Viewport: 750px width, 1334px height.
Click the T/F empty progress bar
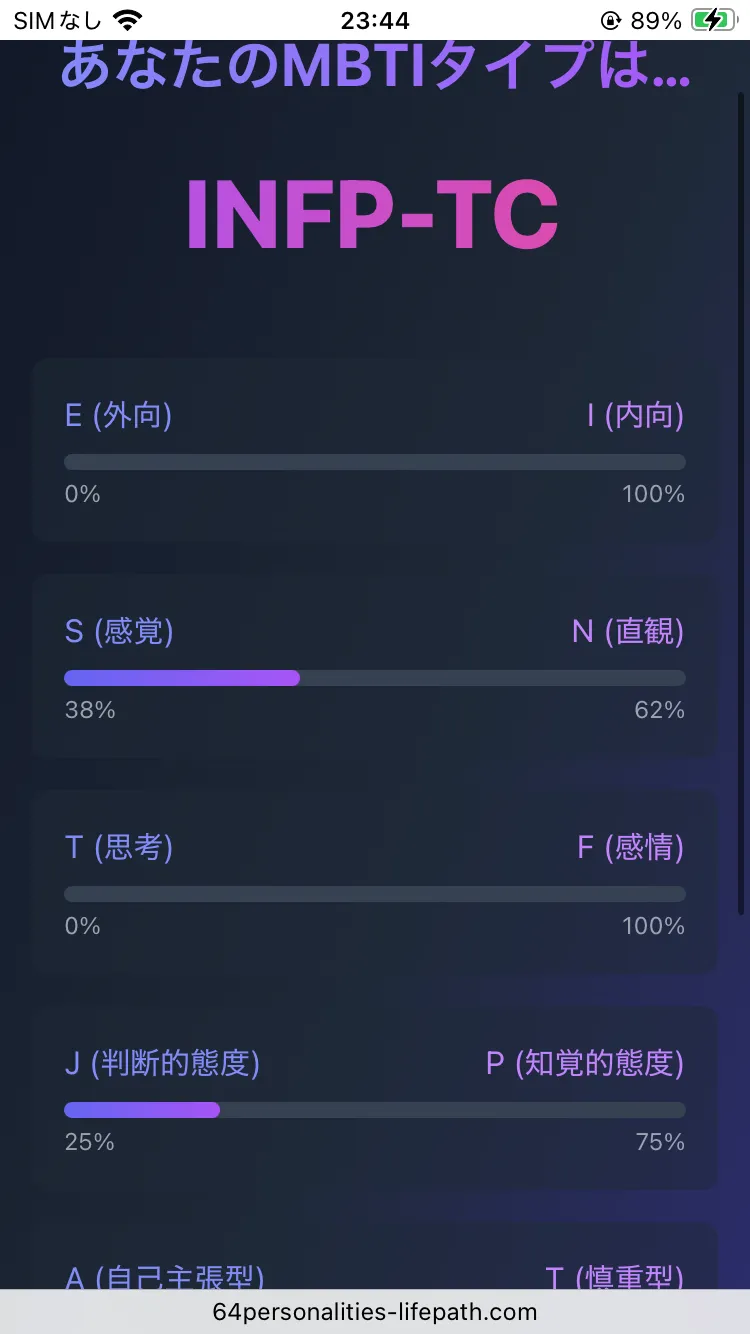click(x=375, y=894)
